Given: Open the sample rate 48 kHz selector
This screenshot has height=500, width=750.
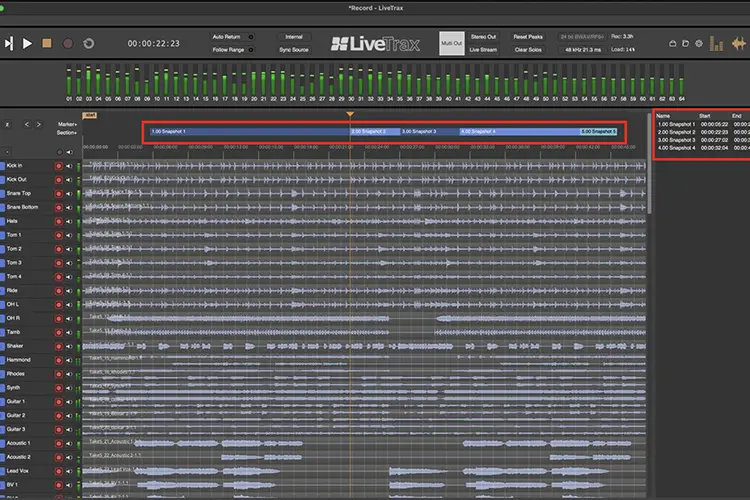Looking at the screenshot, I should 582,50.
